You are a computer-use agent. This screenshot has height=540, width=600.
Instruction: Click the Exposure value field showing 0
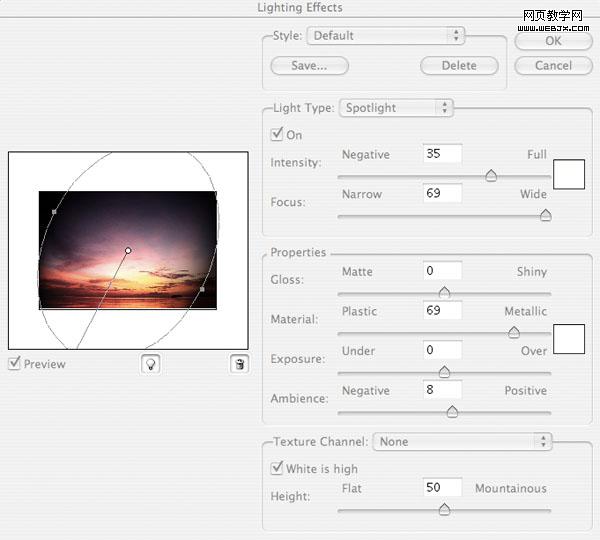coord(442,349)
